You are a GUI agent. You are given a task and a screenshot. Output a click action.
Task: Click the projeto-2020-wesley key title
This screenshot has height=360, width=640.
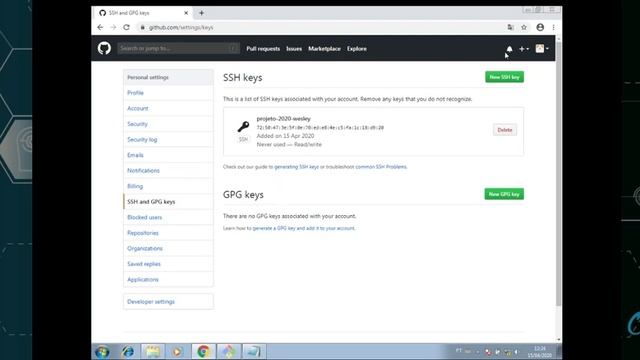tap(283, 119)
